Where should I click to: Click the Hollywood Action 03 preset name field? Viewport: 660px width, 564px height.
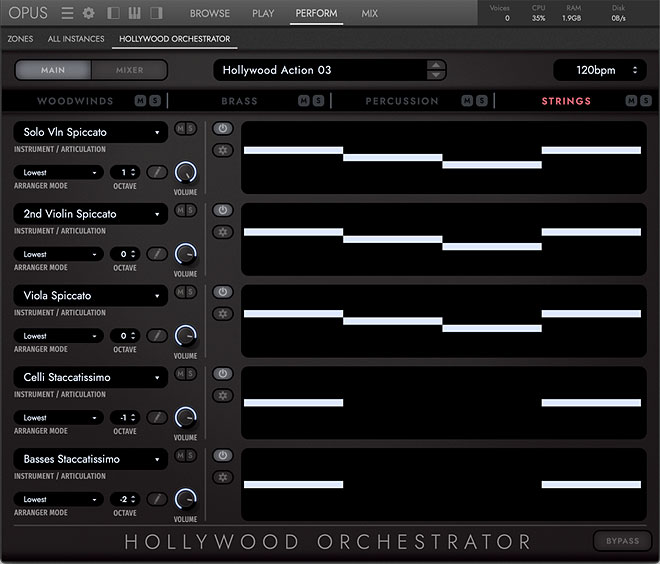320,70
